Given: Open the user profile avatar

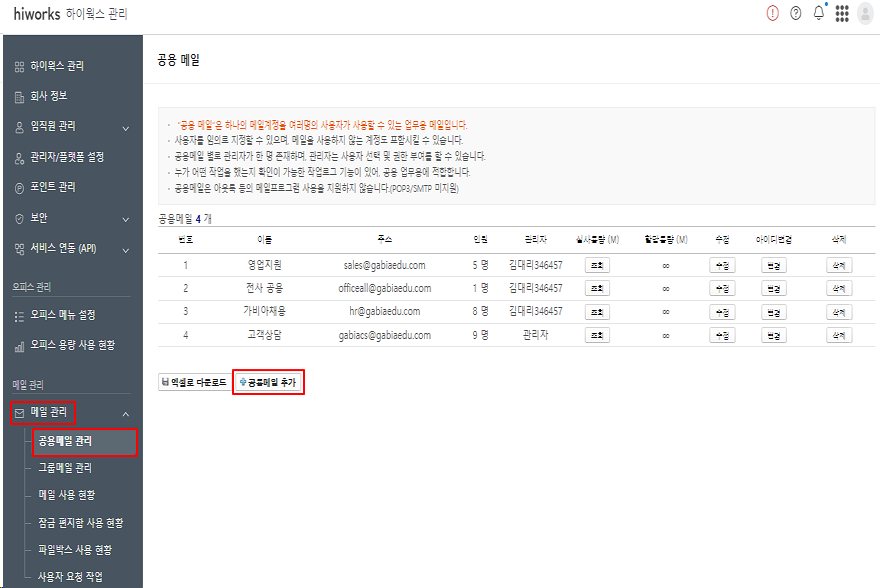Looking at the screenshot, I should point(865,14).
